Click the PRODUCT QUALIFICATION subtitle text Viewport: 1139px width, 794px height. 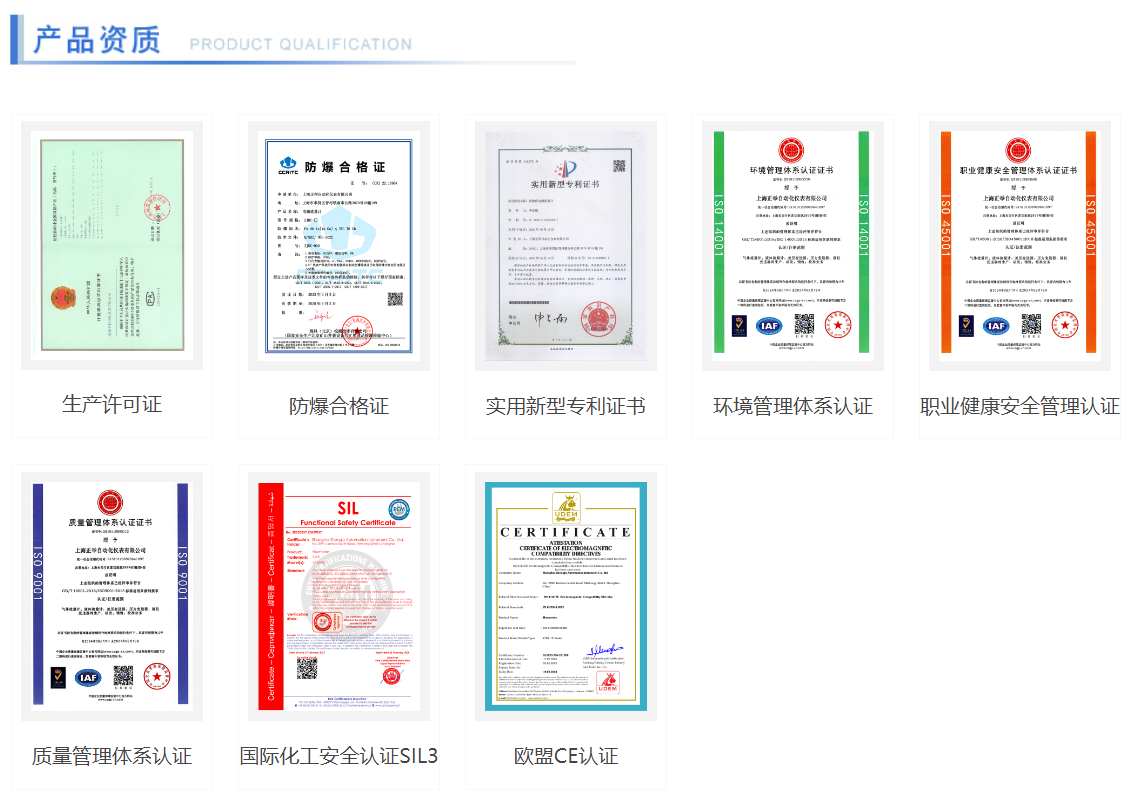[x=300, y=45]
